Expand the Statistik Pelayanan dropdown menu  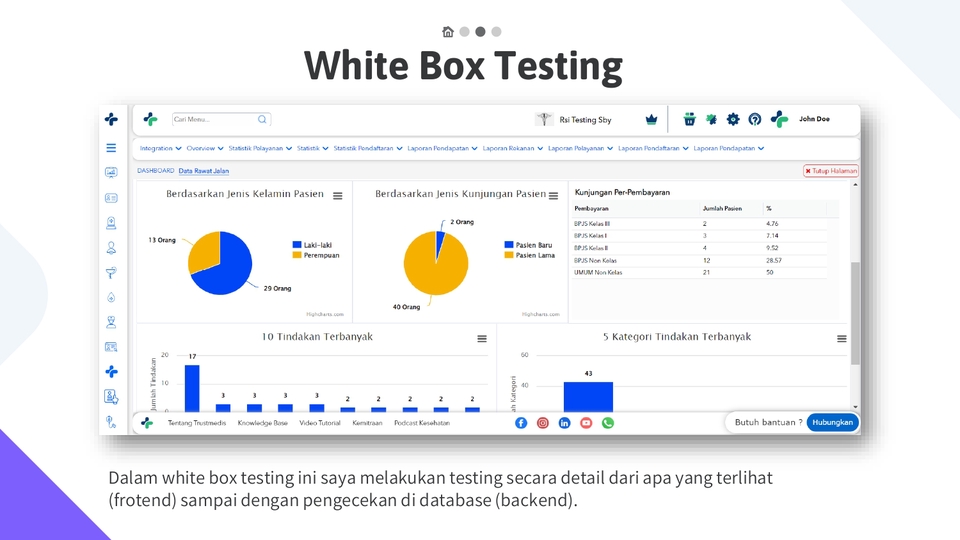260,148
